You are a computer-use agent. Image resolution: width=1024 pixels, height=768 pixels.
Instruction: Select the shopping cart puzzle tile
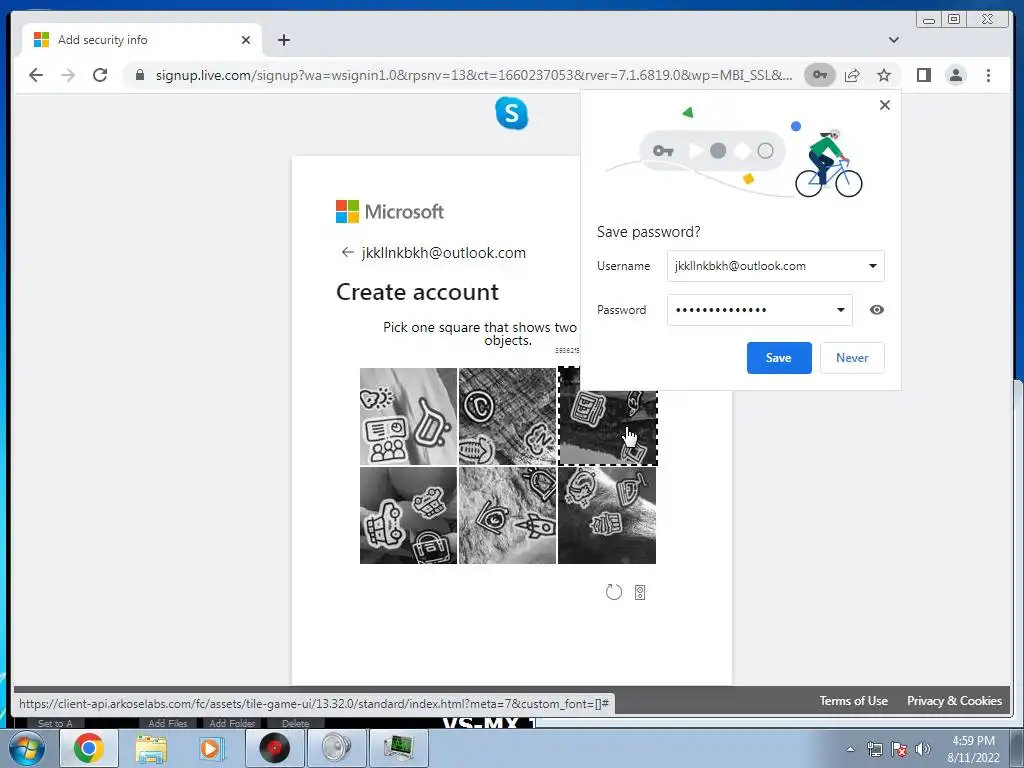coord(408,416)
